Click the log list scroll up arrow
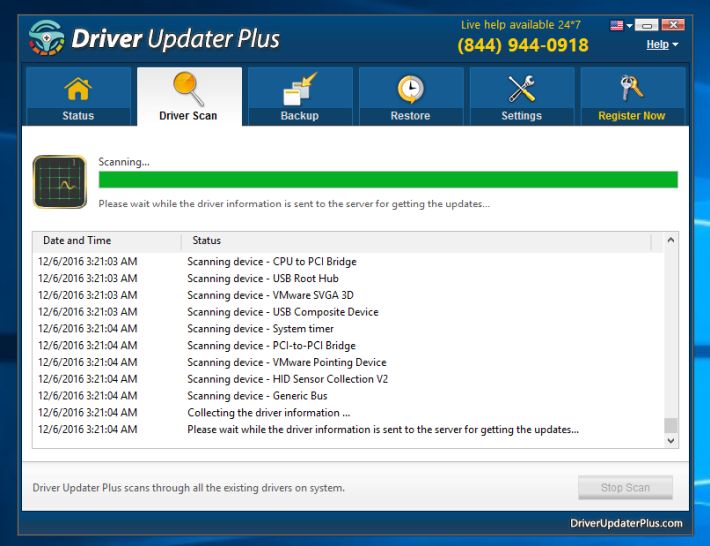The width and height of the screenshot is (710, 546). tap(671, 240)
